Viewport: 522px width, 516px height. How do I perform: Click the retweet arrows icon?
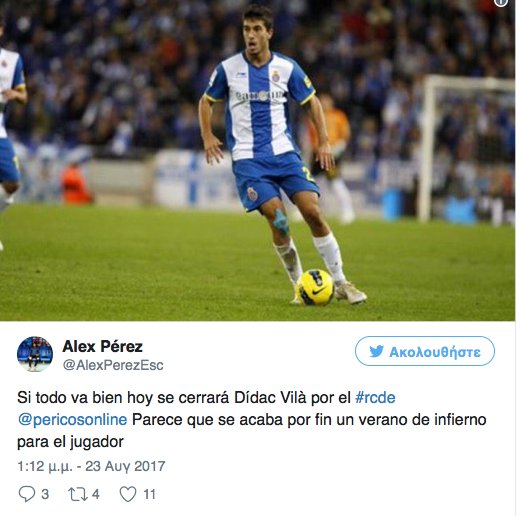78,494
